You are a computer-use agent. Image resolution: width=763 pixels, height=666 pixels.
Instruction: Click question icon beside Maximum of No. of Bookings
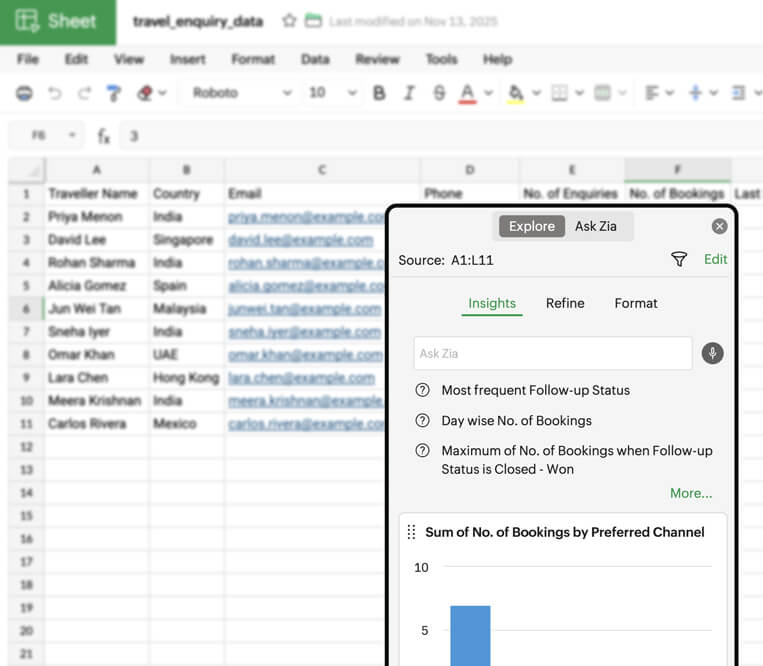(x=422, y=450)
